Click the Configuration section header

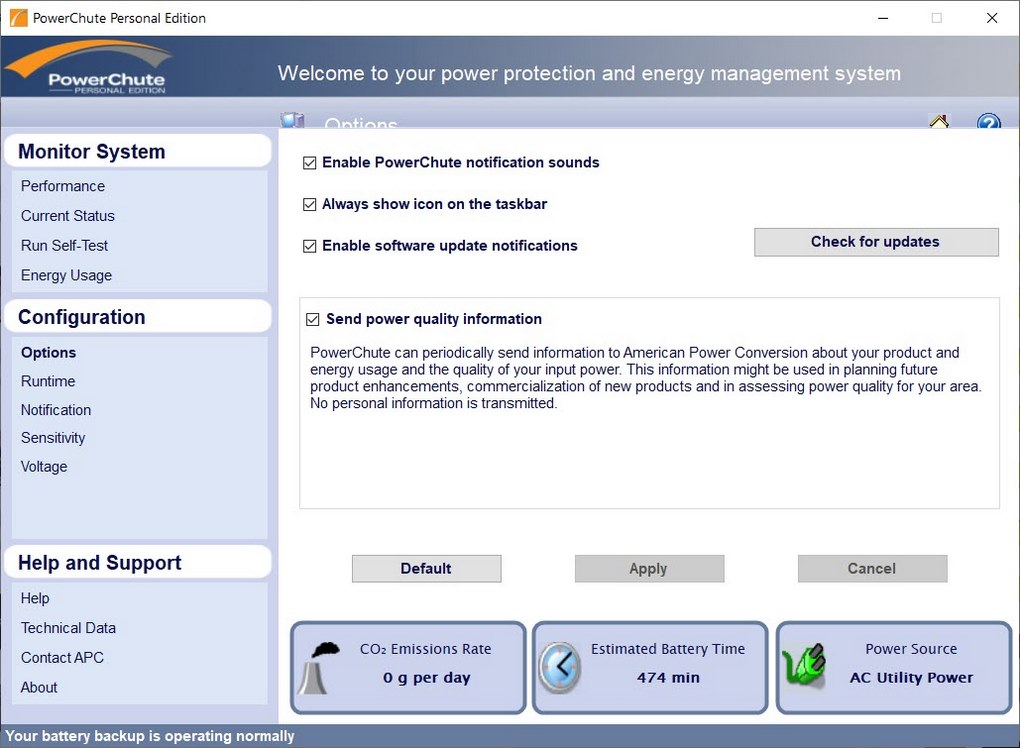point(137,317)
